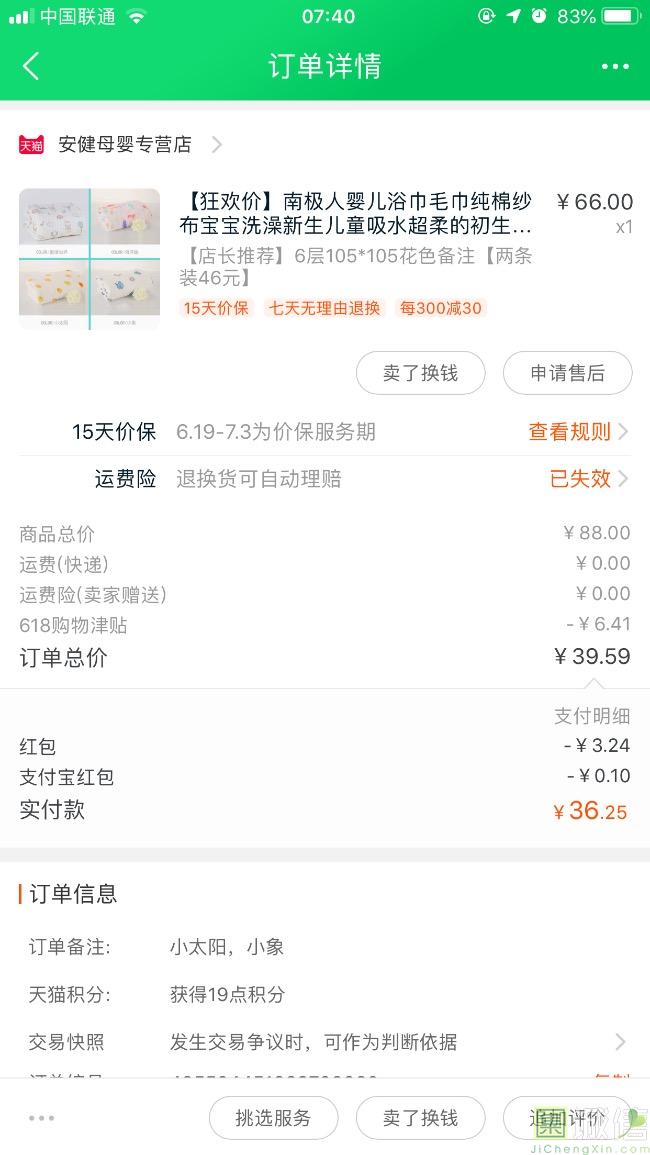Open the 南极人婴儿浴巾 product title
The image size is (650, 1155).
[x=356, y=213]
